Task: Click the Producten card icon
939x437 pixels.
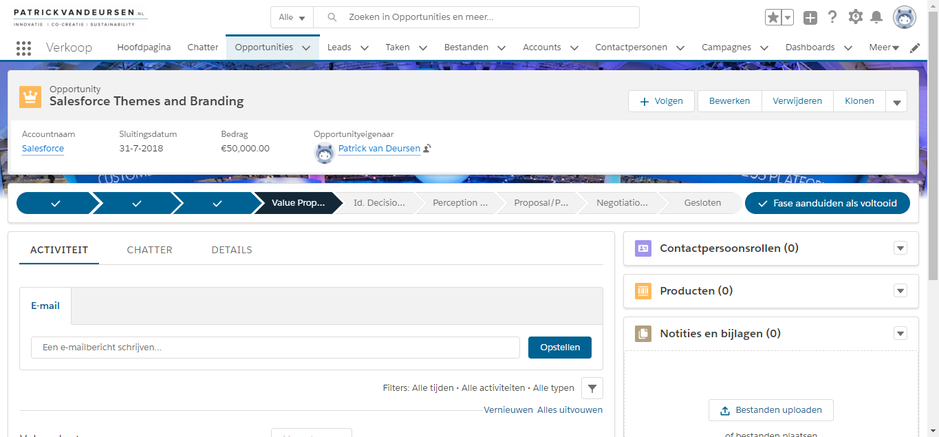Action: pyautogui.click(x=643, y=291)
